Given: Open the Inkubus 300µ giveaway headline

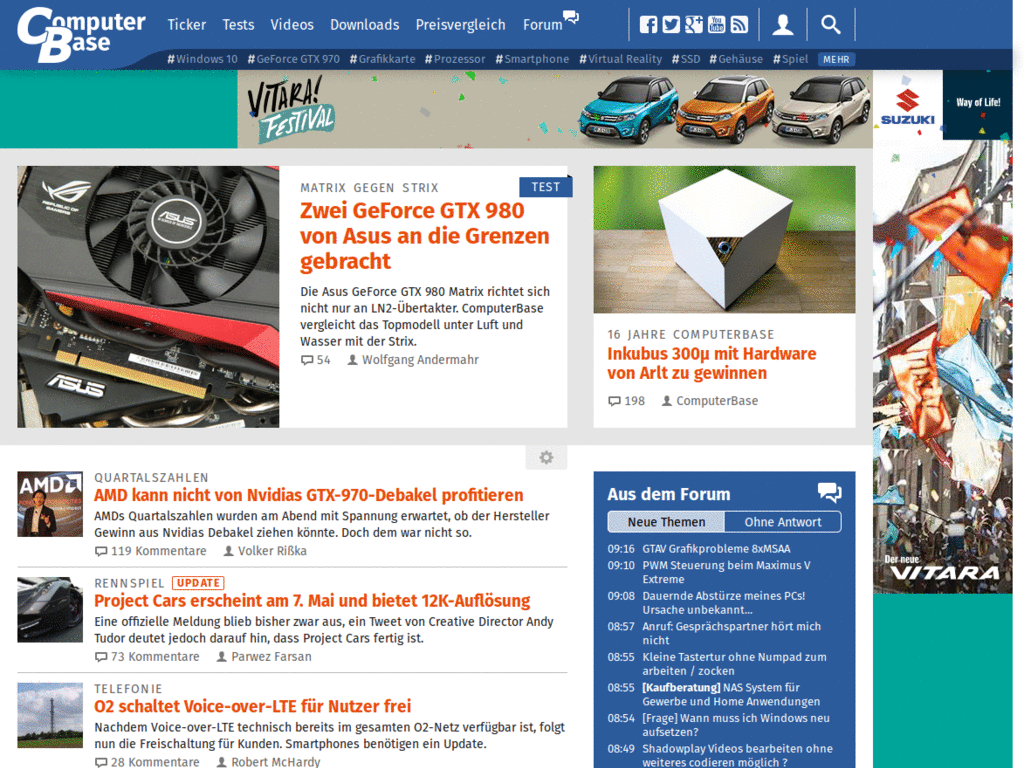Looking at the screenshot, I should click(711, 363).
